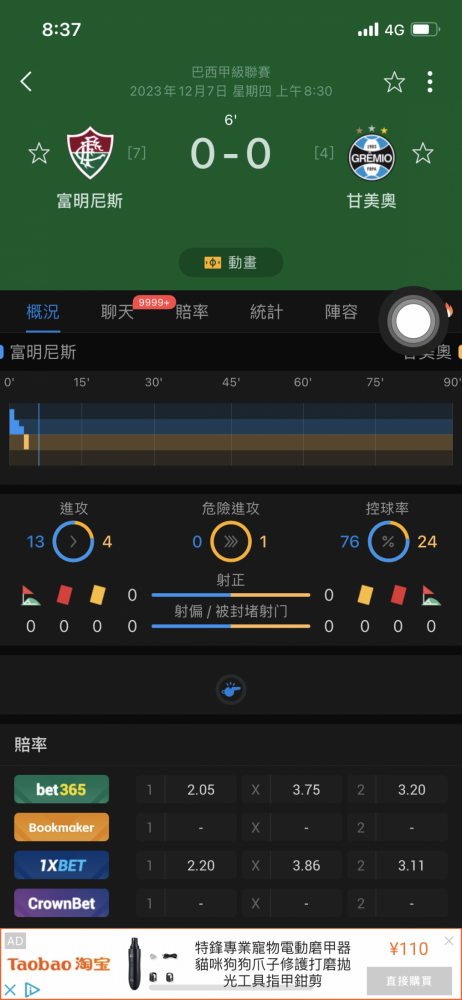The image size is (462, 1000).
Task: Tap the floating AssistiveTouch button
Action: [412, 321]
